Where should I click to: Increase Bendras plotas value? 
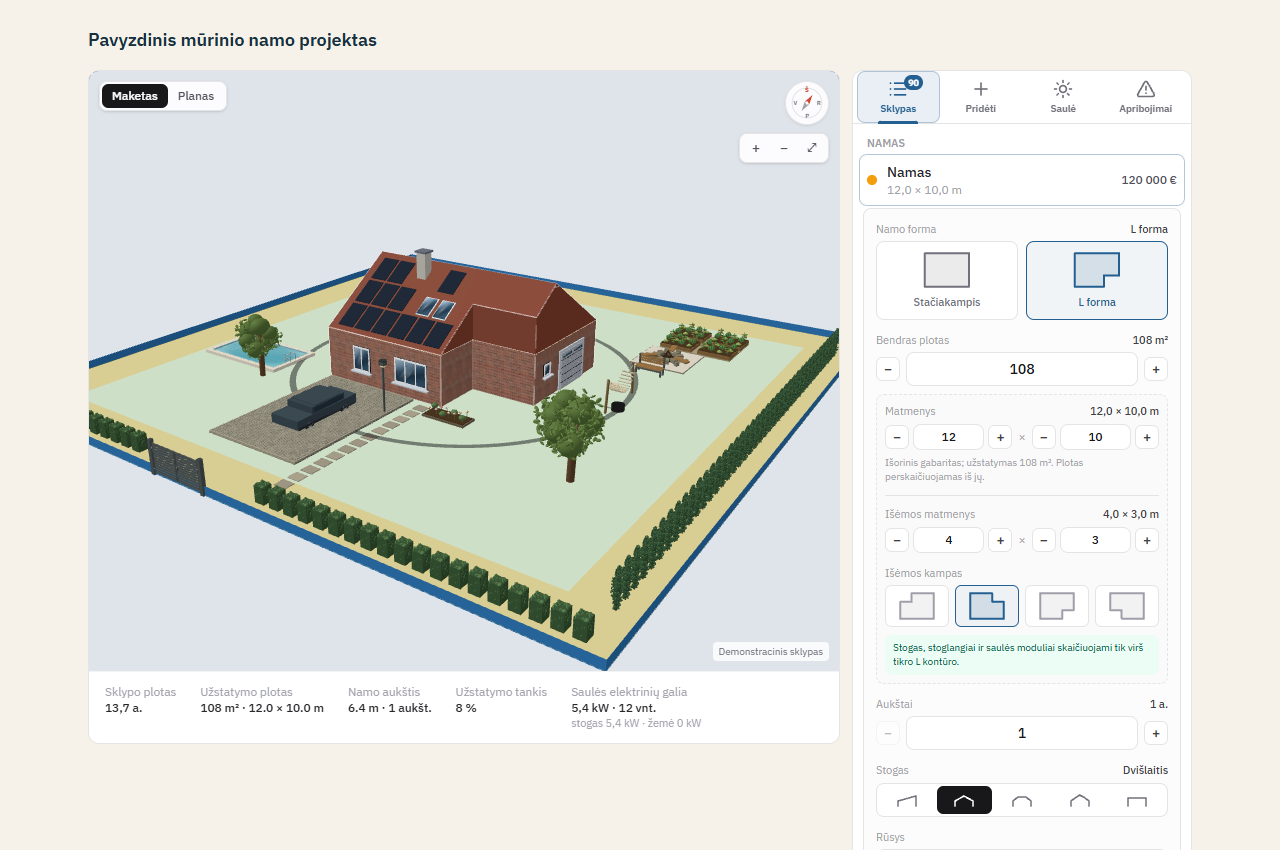[x=1156, y=369]
